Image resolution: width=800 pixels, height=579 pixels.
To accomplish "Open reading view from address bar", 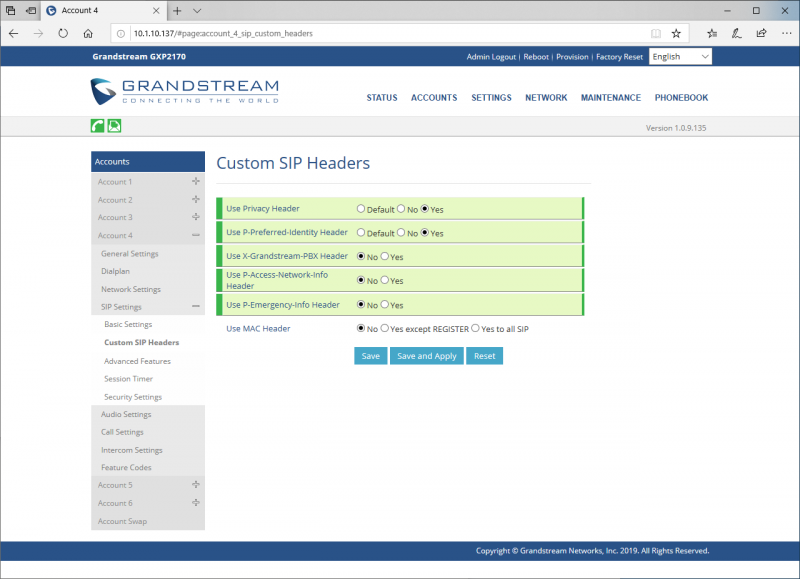I will pyautogui.click(x=656, y=34).
